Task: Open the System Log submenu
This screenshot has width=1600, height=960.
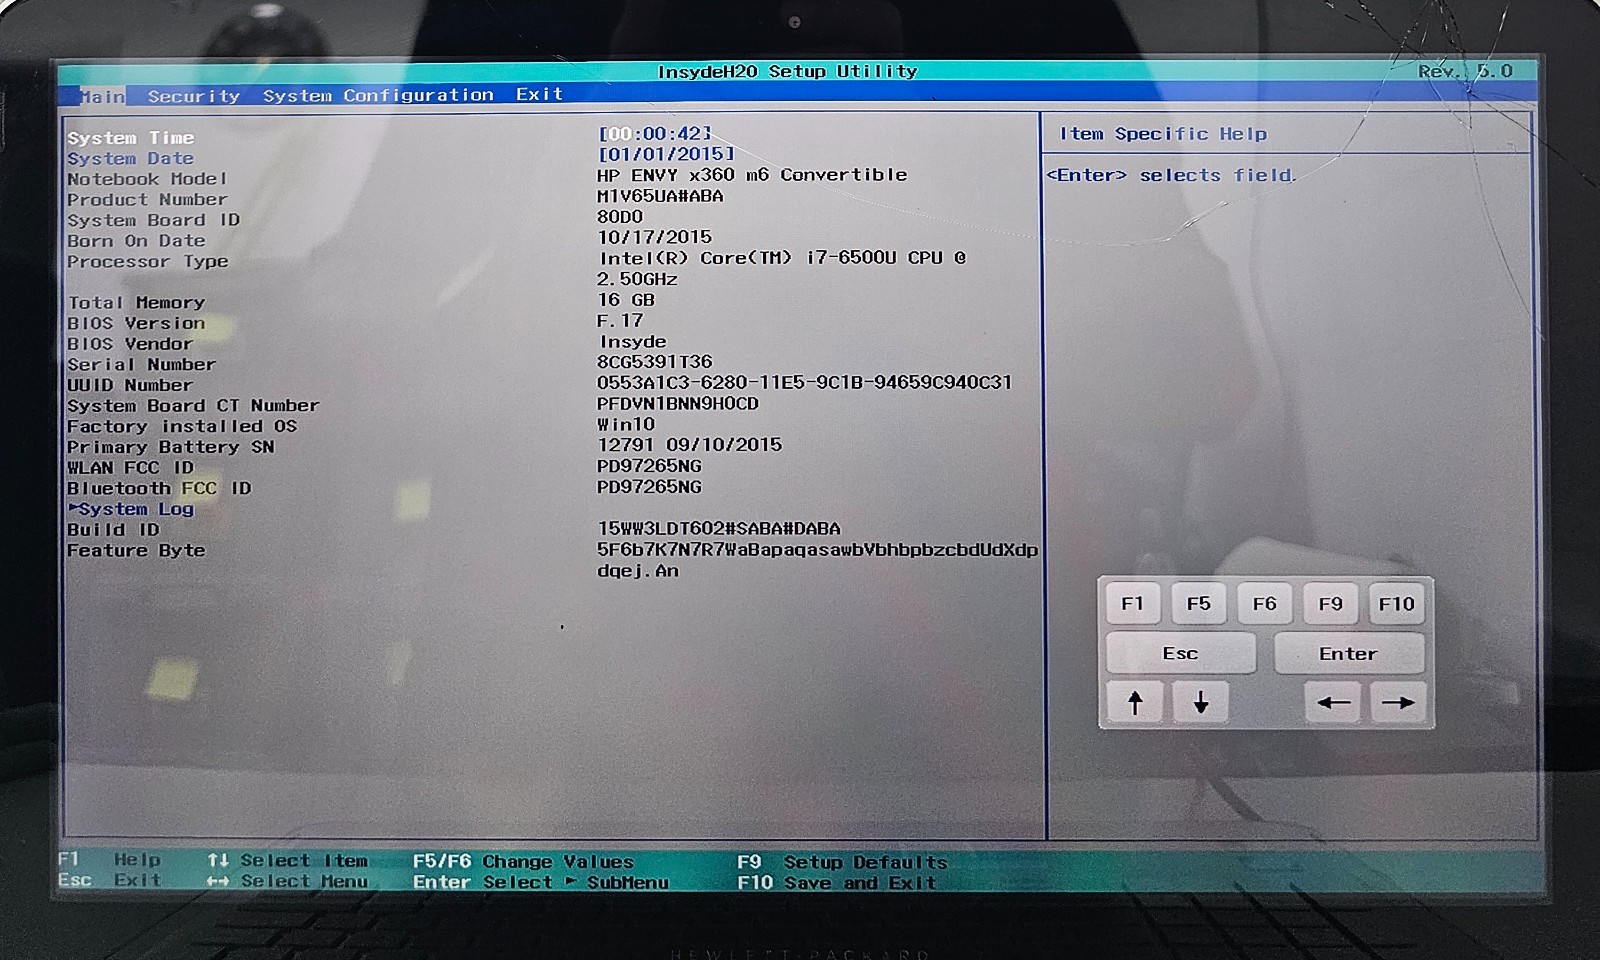Action: pyautogui.click(x=131, y=509)
